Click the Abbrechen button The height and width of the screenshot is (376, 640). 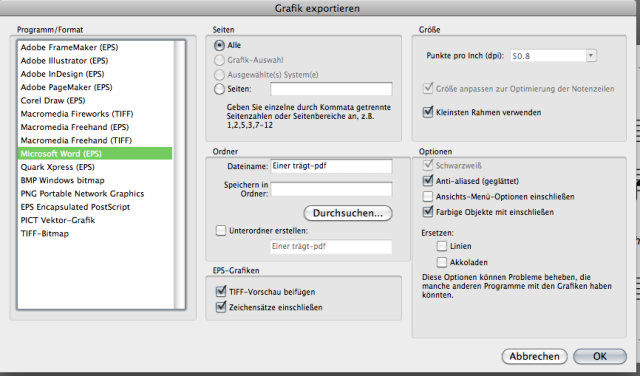tap(534, 356)
